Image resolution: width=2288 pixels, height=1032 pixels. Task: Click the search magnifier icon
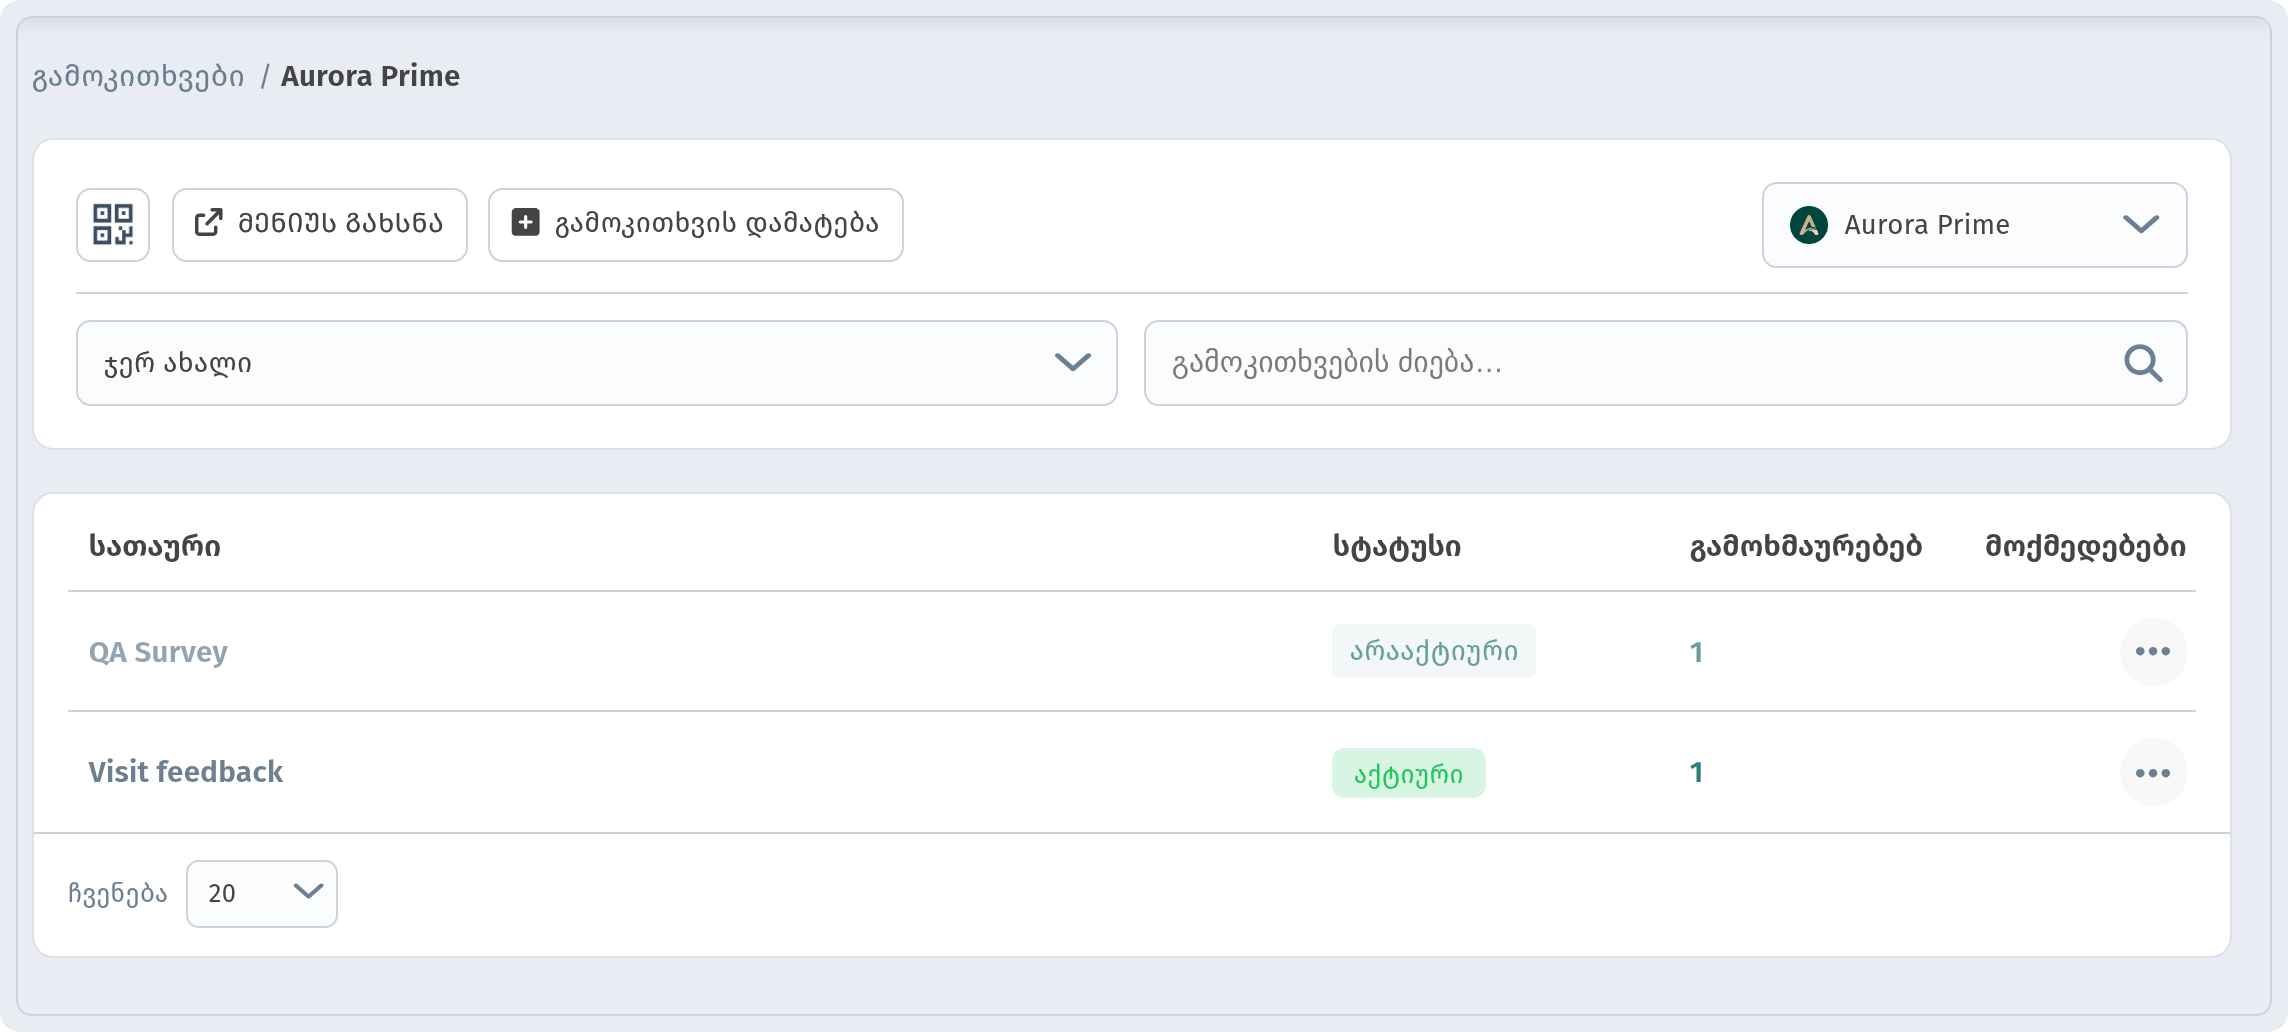(x=2143, y=363)
